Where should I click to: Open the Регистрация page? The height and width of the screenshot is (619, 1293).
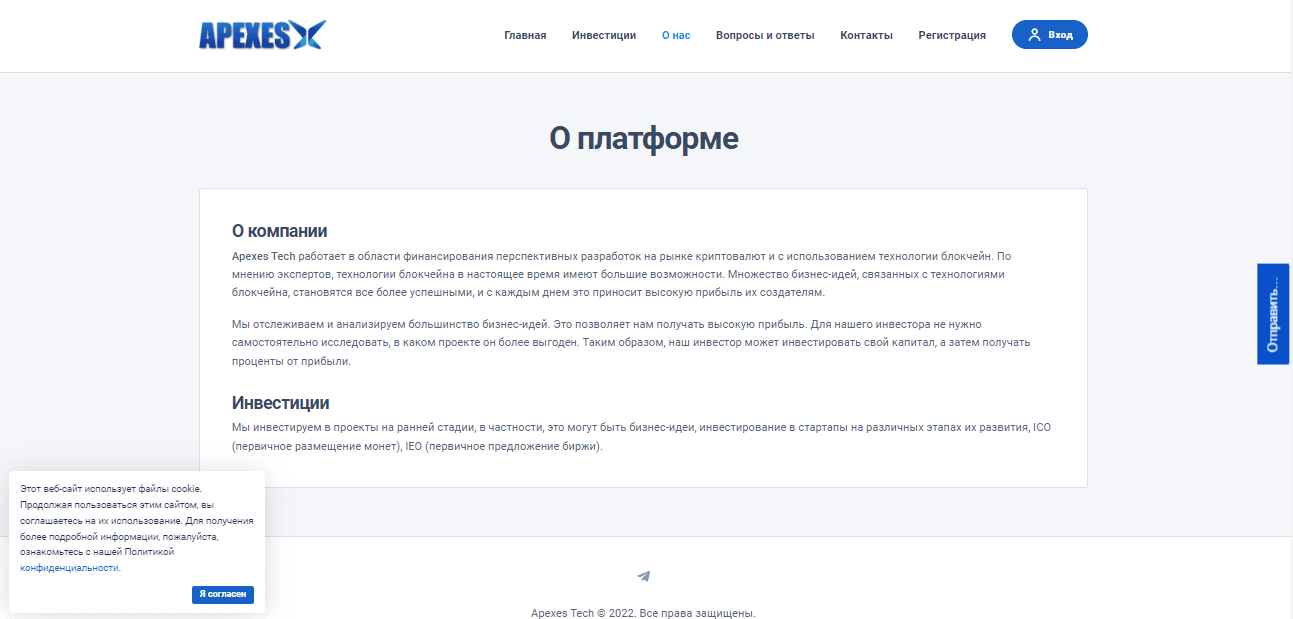click(x=951, y=34)
